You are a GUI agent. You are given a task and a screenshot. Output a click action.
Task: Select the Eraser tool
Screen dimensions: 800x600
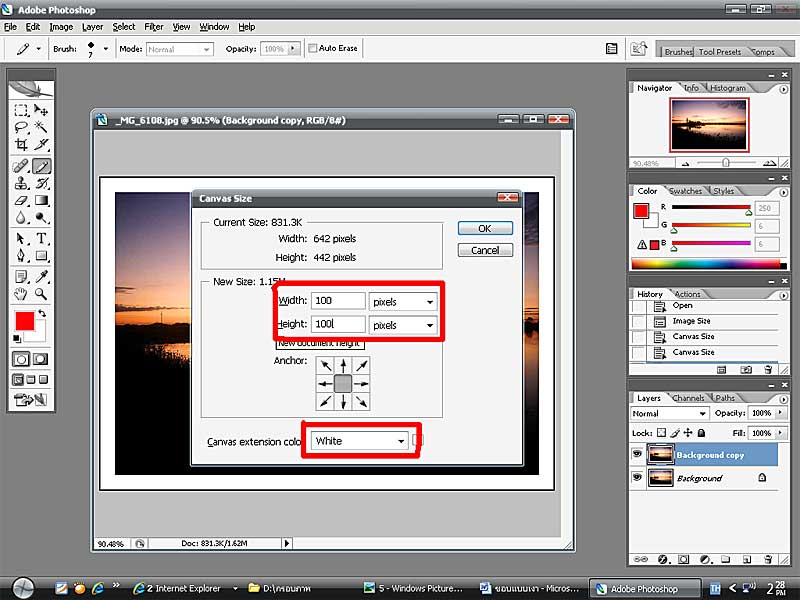coord(21,201)
